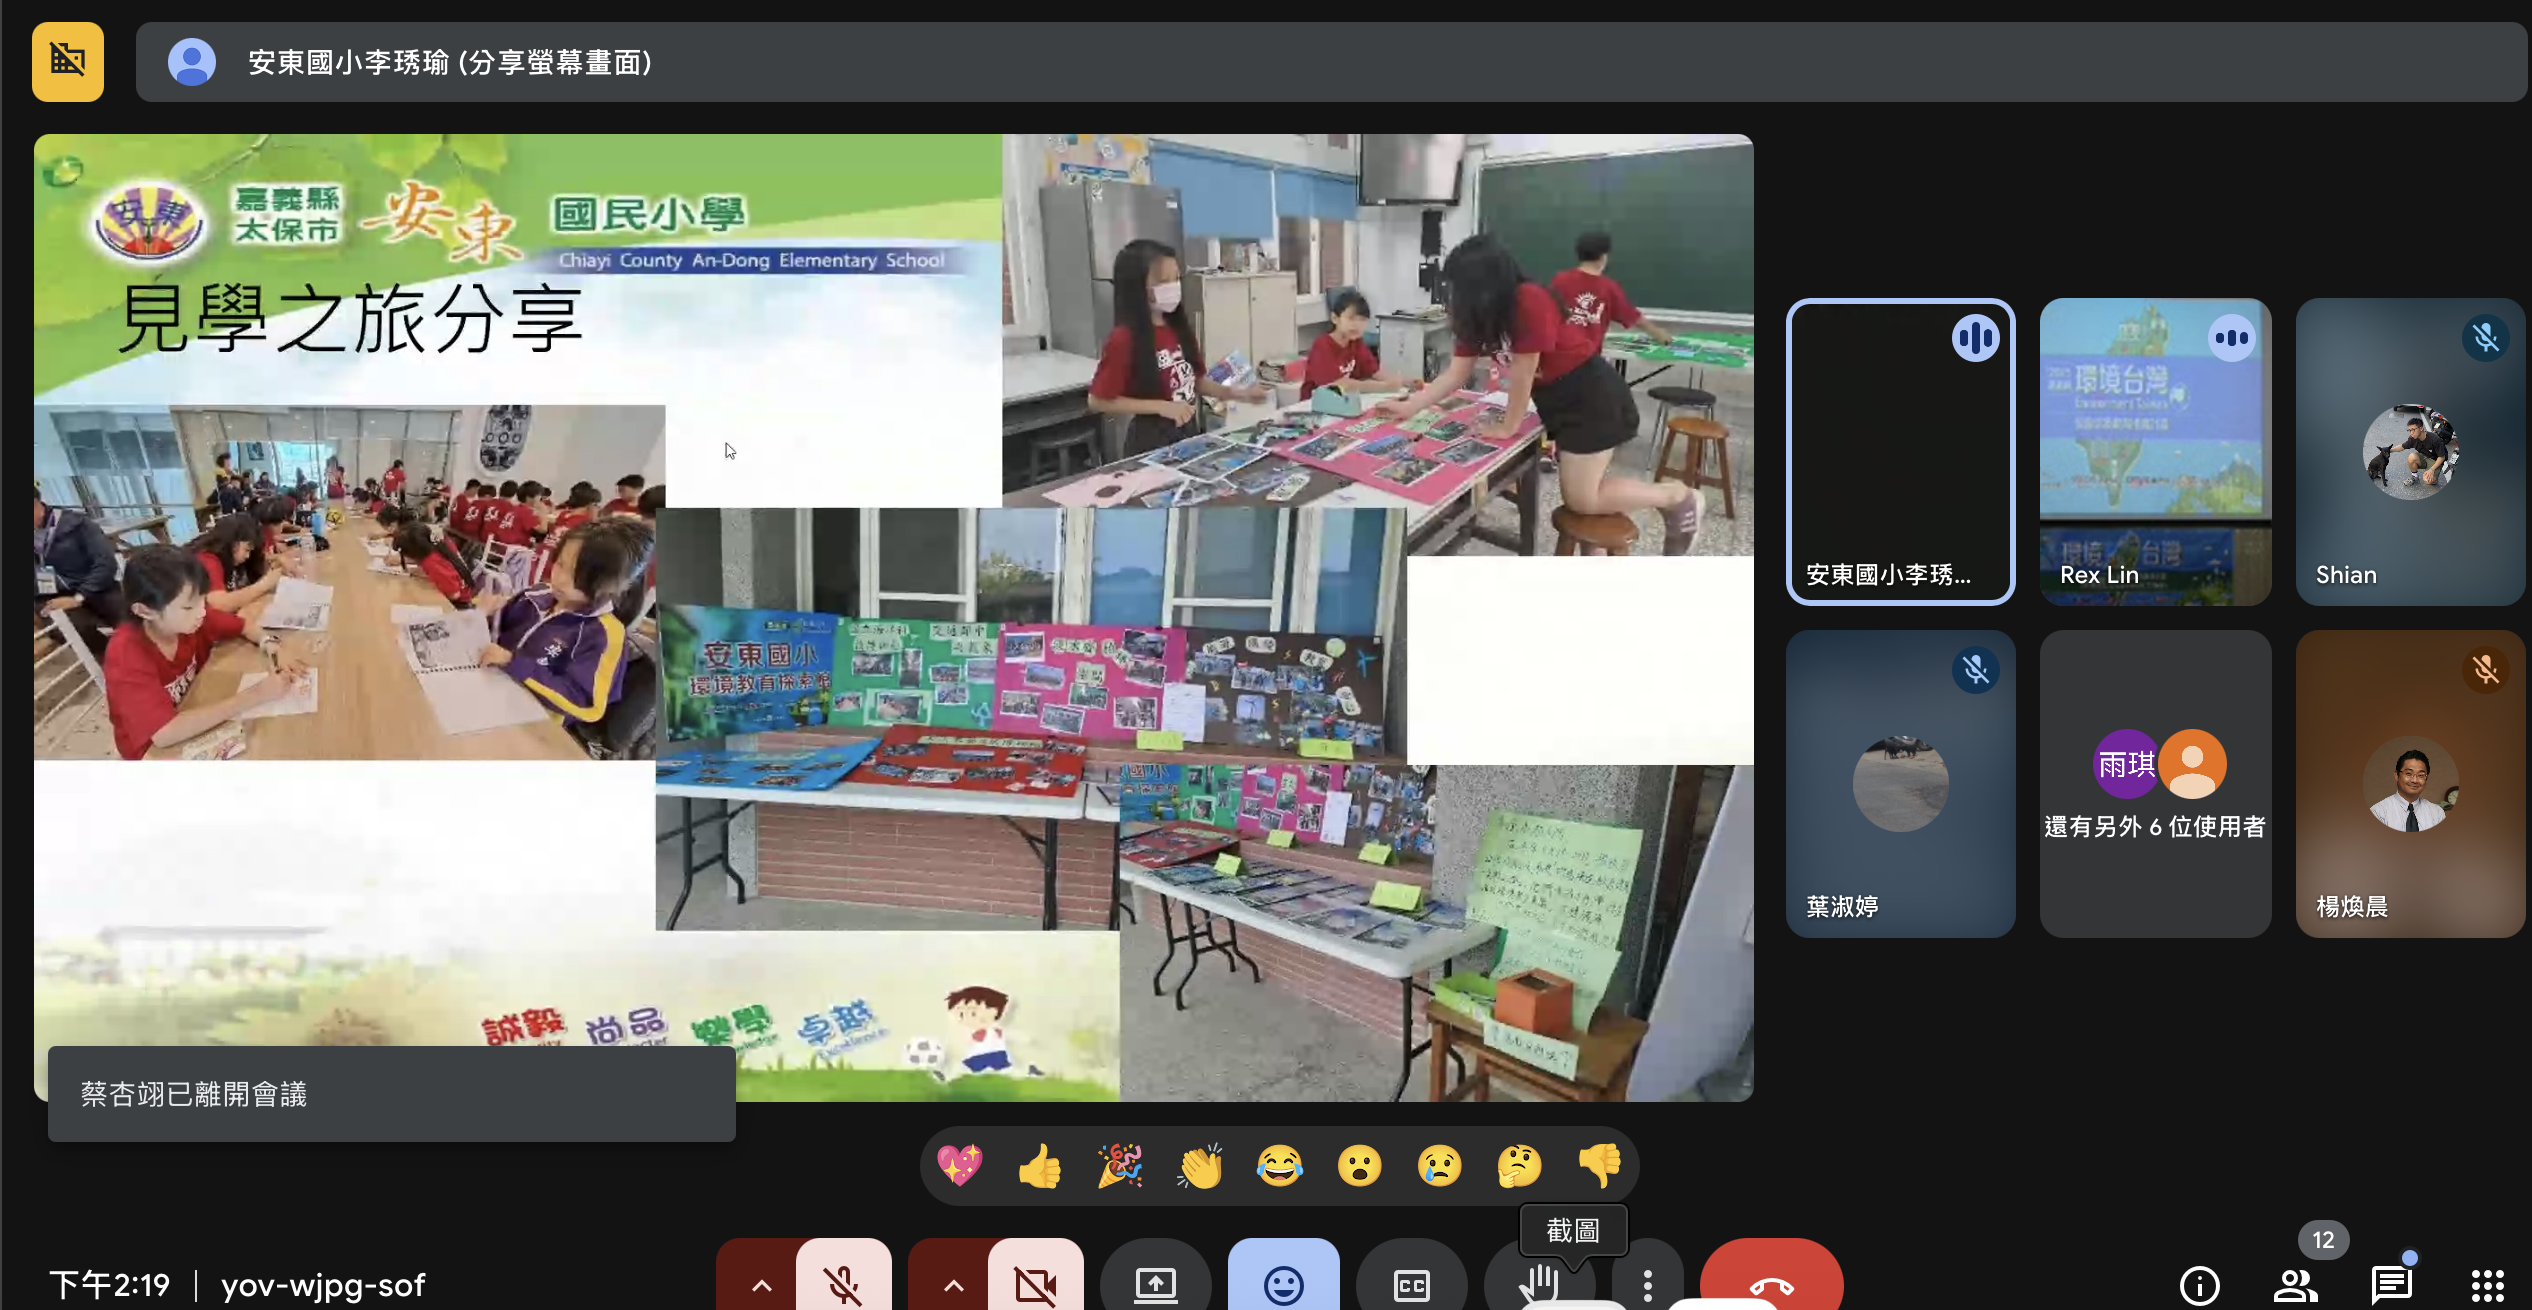Toggle the emoji reactions bar
The width and height of the screenshot is (2532, 1310).
[x=1283, y=1285]
